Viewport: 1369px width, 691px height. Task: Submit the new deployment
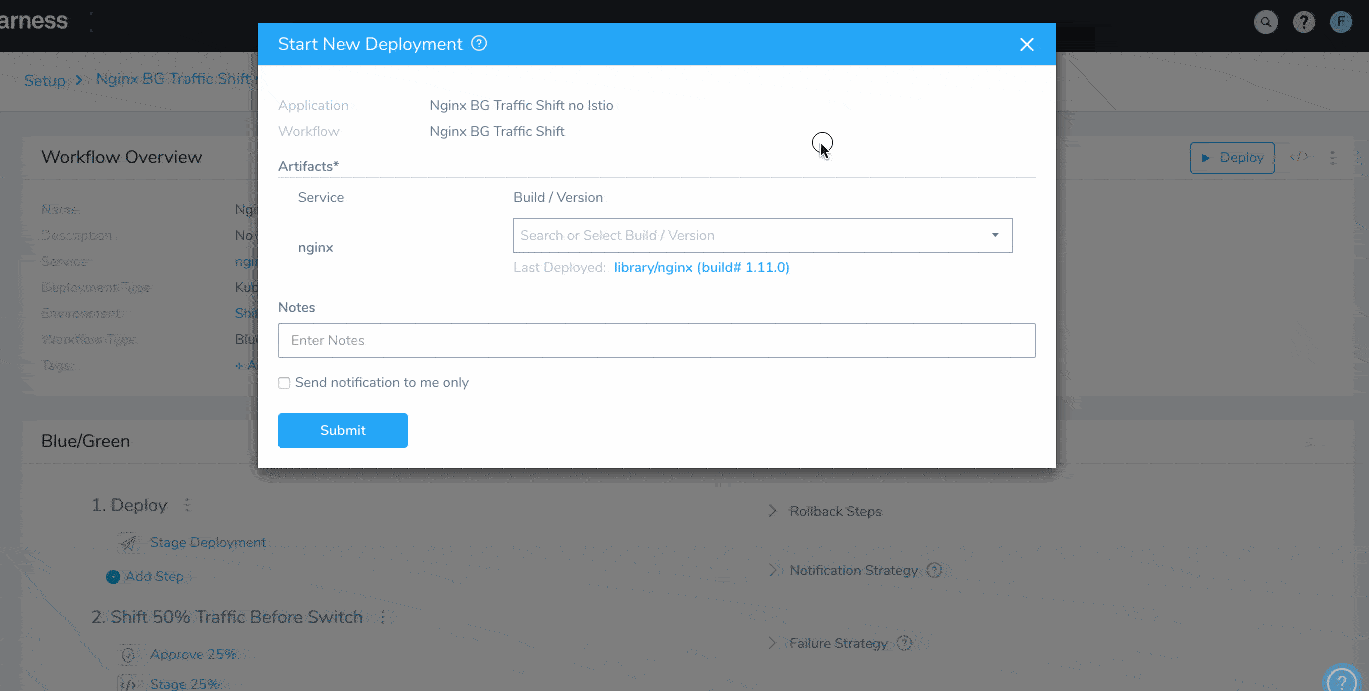click(x=342, y=430)
